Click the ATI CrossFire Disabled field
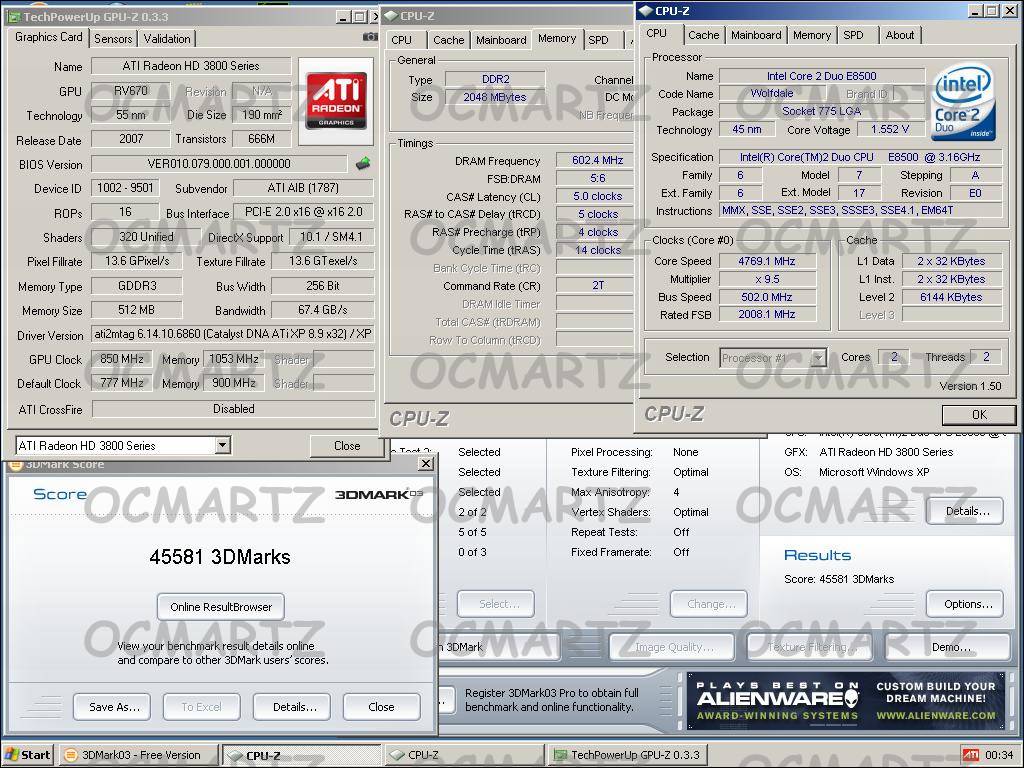Image resolution: width=1024 pixels, height=768 pixels. 233,409
